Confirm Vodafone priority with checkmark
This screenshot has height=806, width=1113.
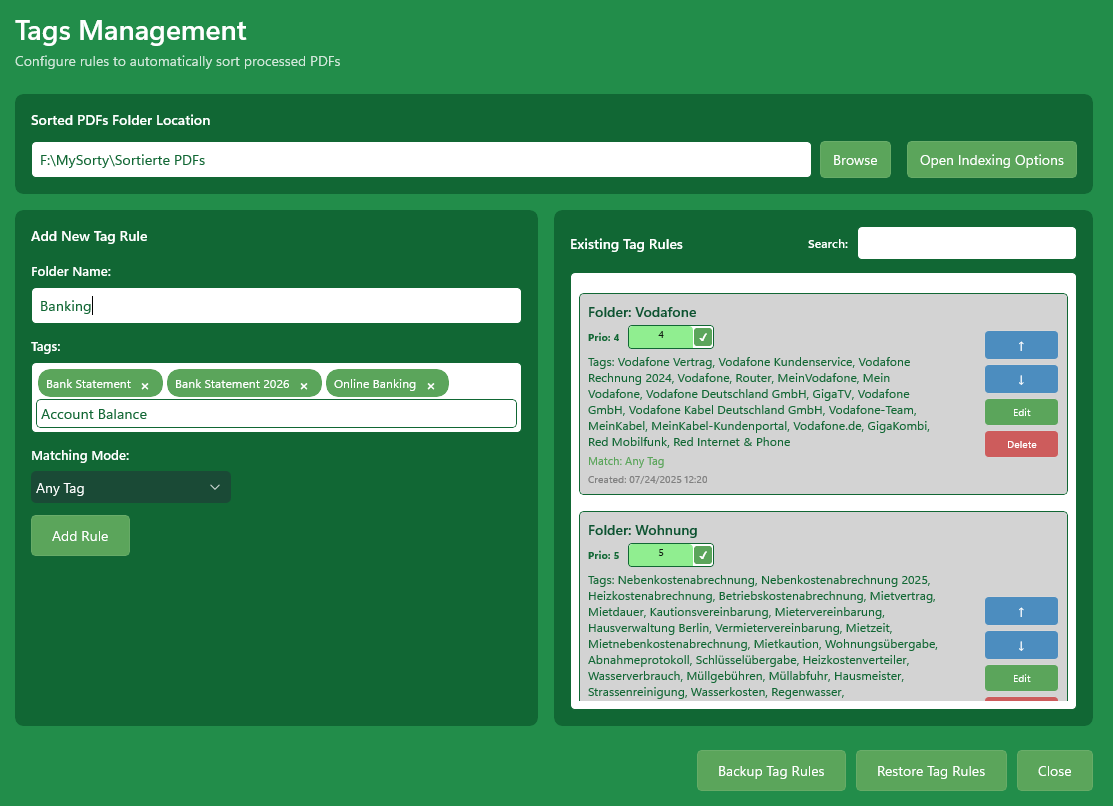tap(703, 337)
